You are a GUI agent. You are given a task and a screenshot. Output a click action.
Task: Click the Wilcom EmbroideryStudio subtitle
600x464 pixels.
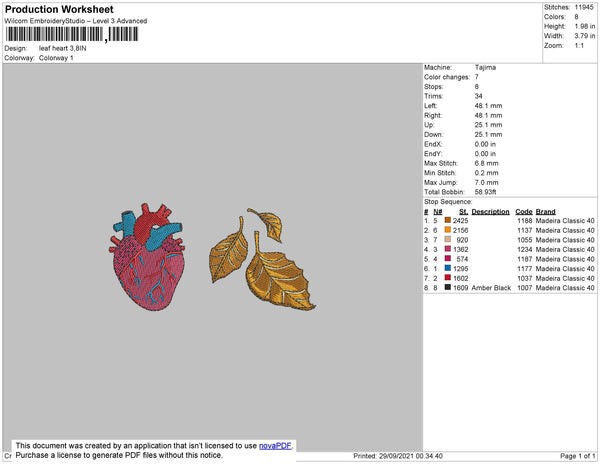coord(76,21)
